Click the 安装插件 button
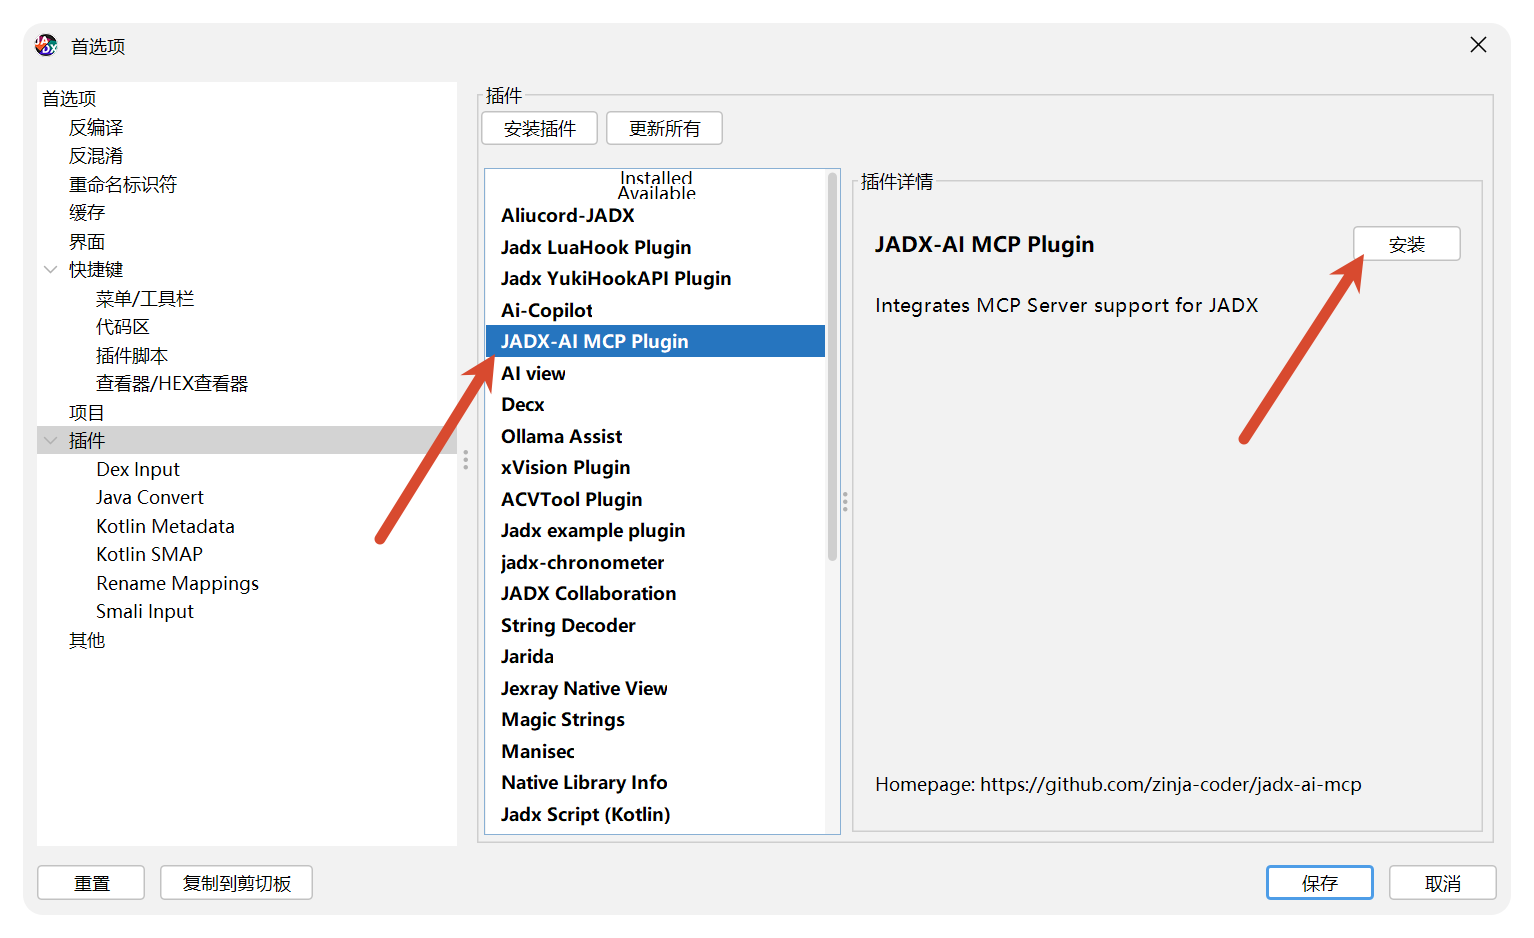The image size is (1534, 938). (x=540, y=129)
